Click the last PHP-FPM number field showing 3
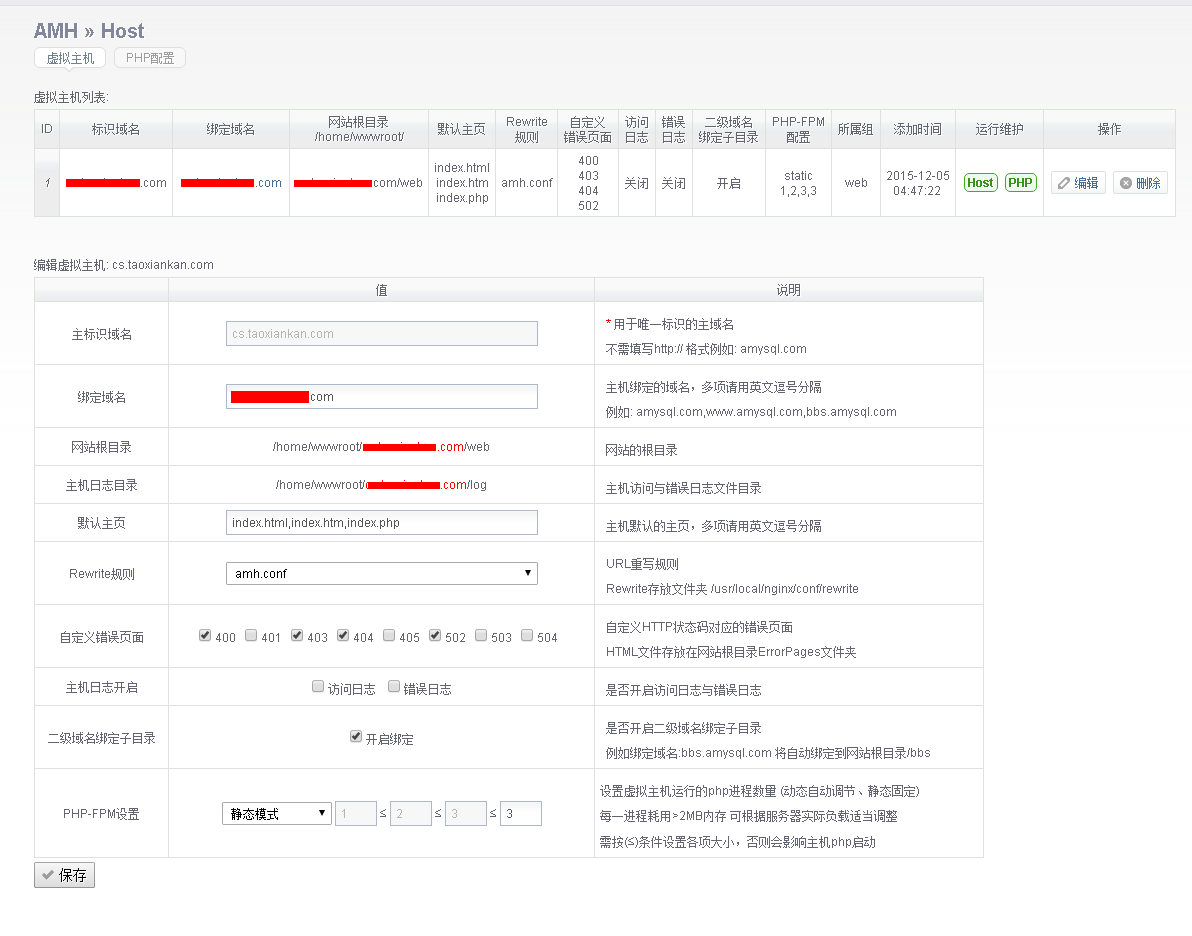 [x=520, y=814]
